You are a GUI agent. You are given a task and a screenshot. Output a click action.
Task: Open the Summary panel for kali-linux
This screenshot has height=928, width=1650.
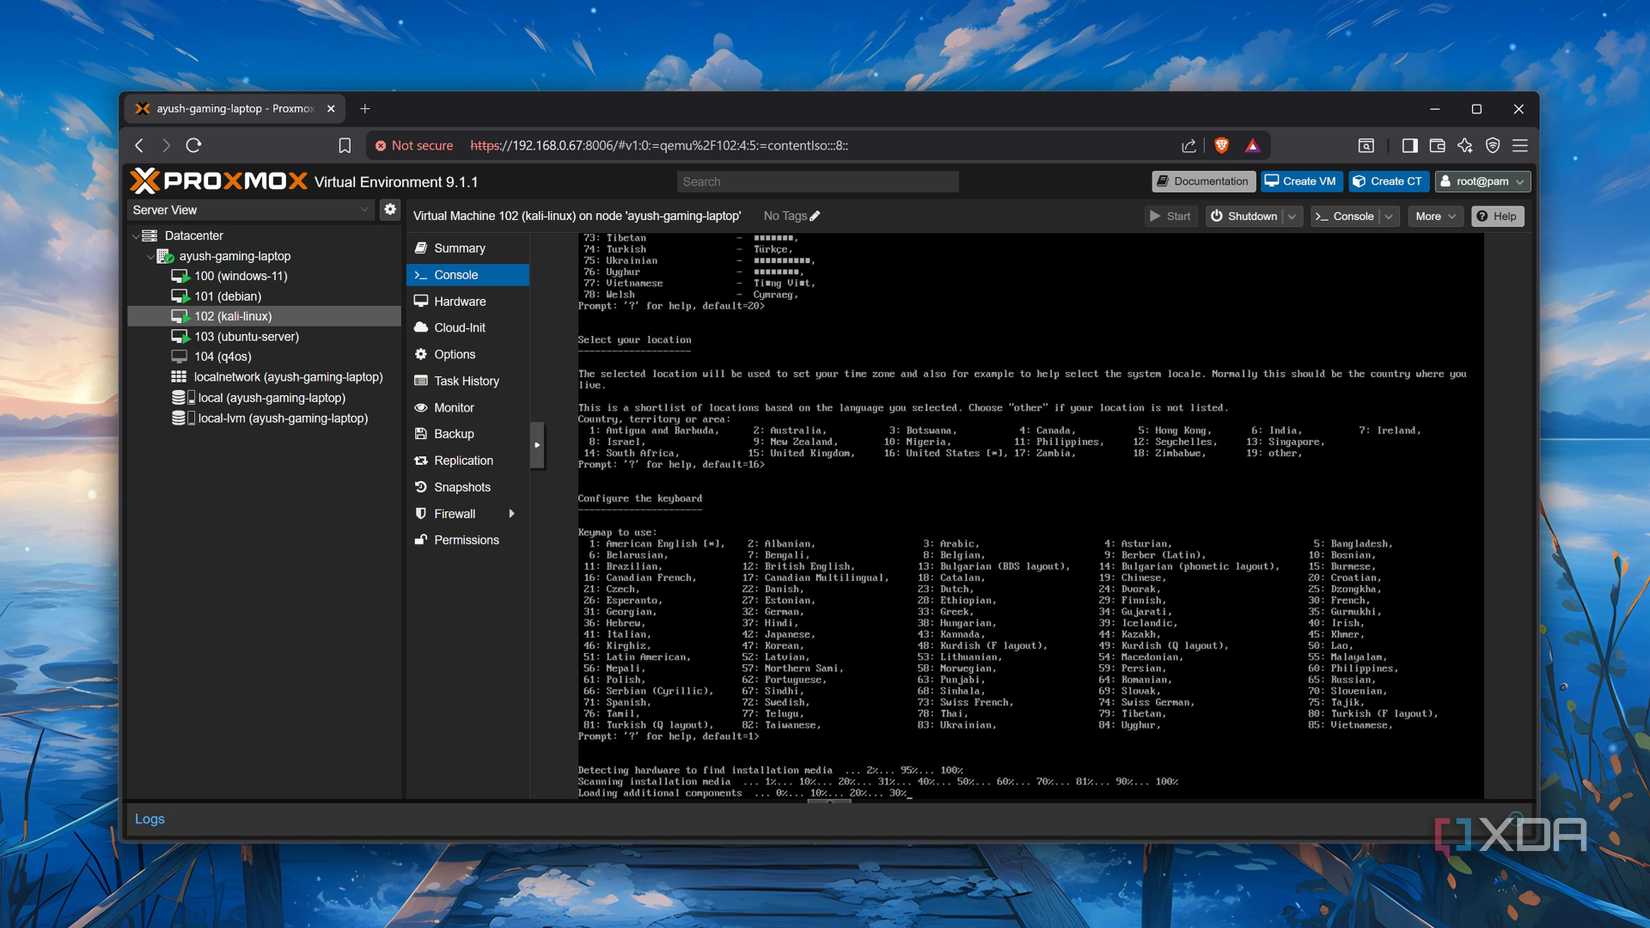[459, 247]
